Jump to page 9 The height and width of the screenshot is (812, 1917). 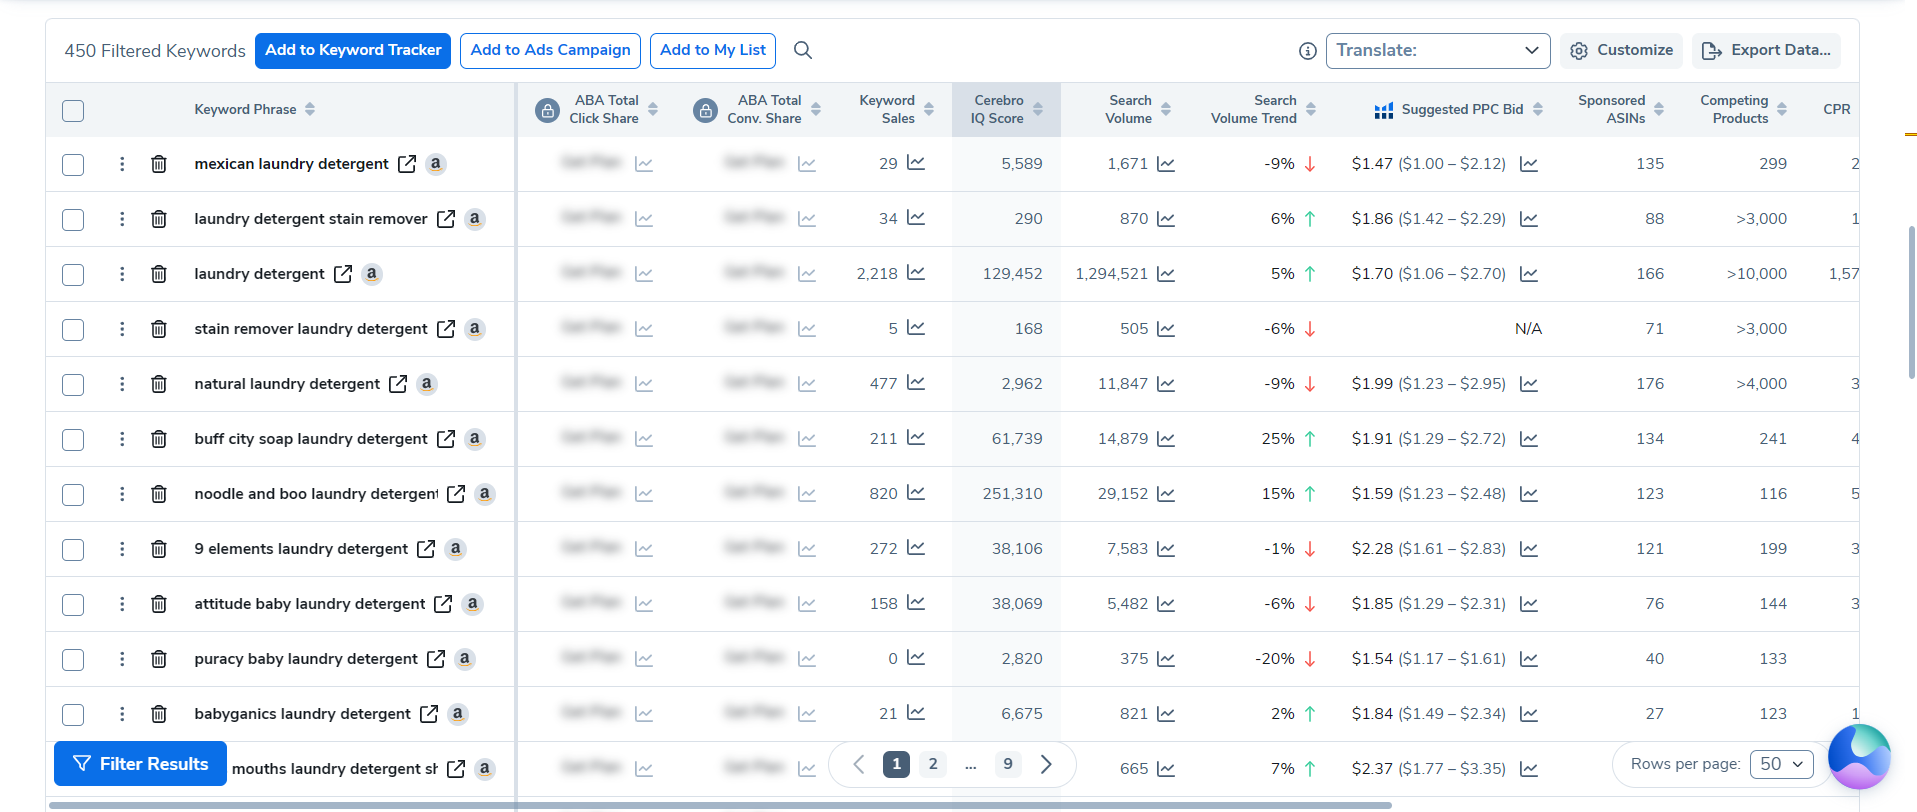coord(1008,764)
